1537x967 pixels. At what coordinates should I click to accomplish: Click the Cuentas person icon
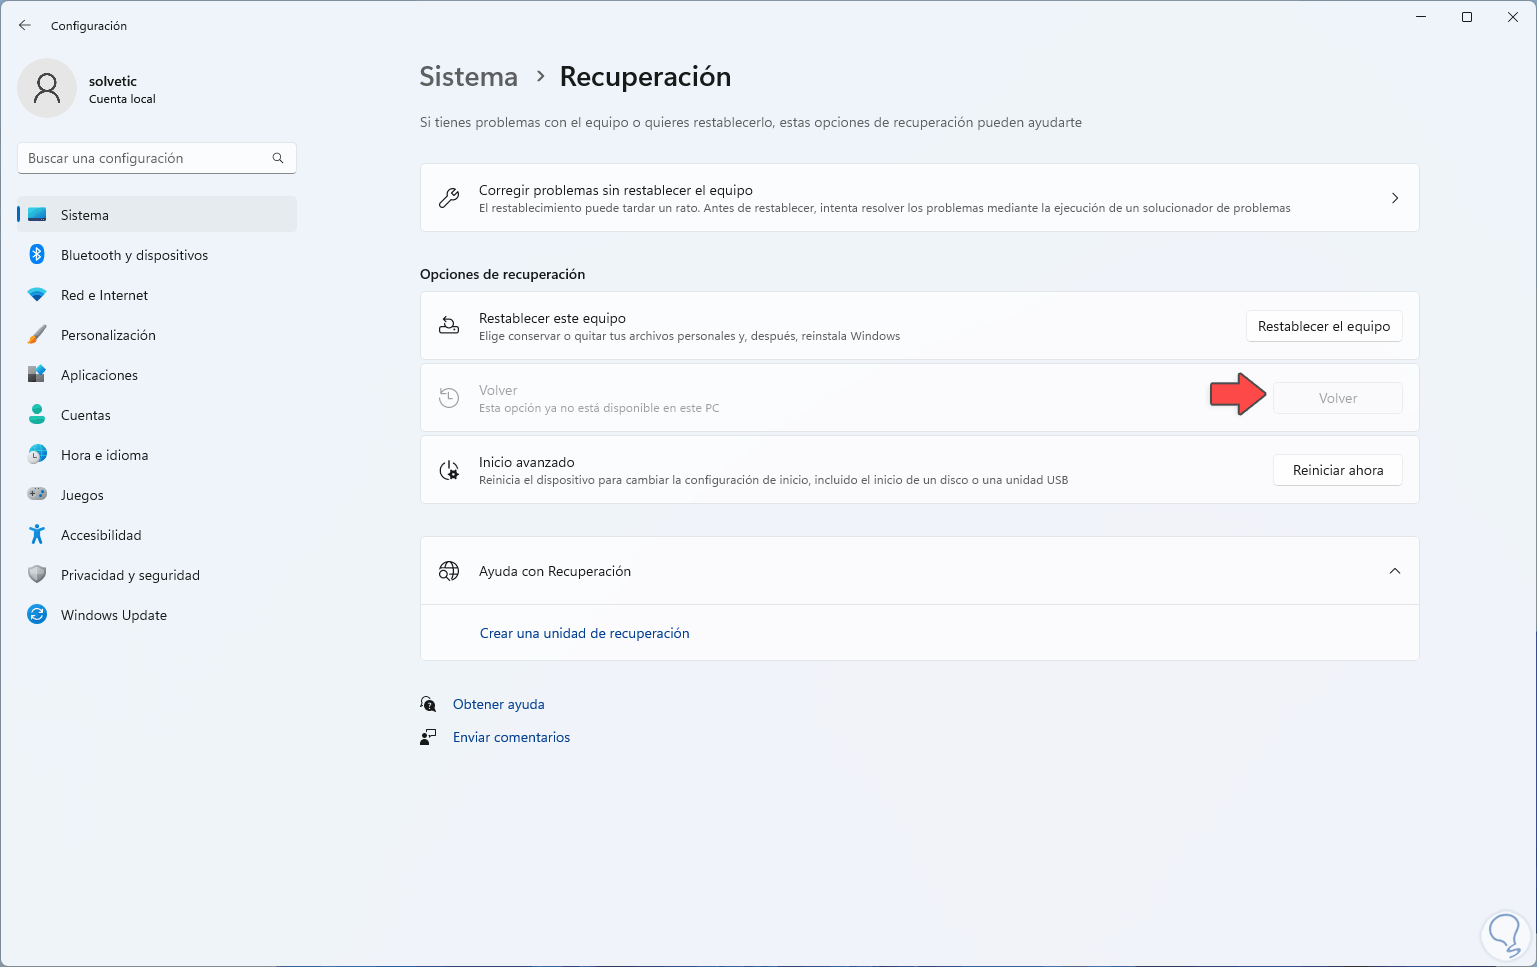pos(37,414)
